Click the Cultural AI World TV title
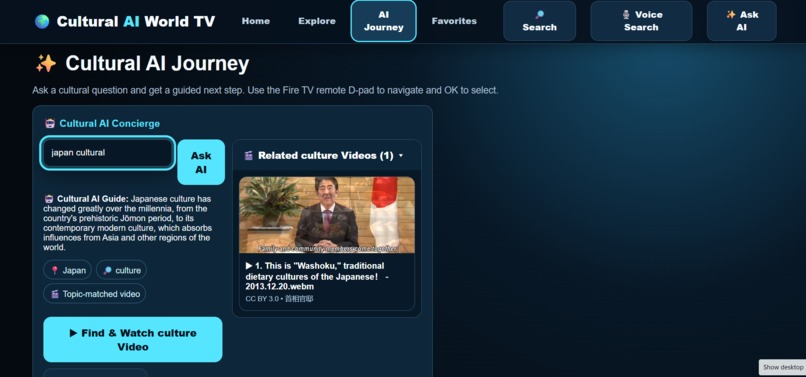The width and height of the screenshot is (806, 377). pyautogui.click(x=136, y=21)
